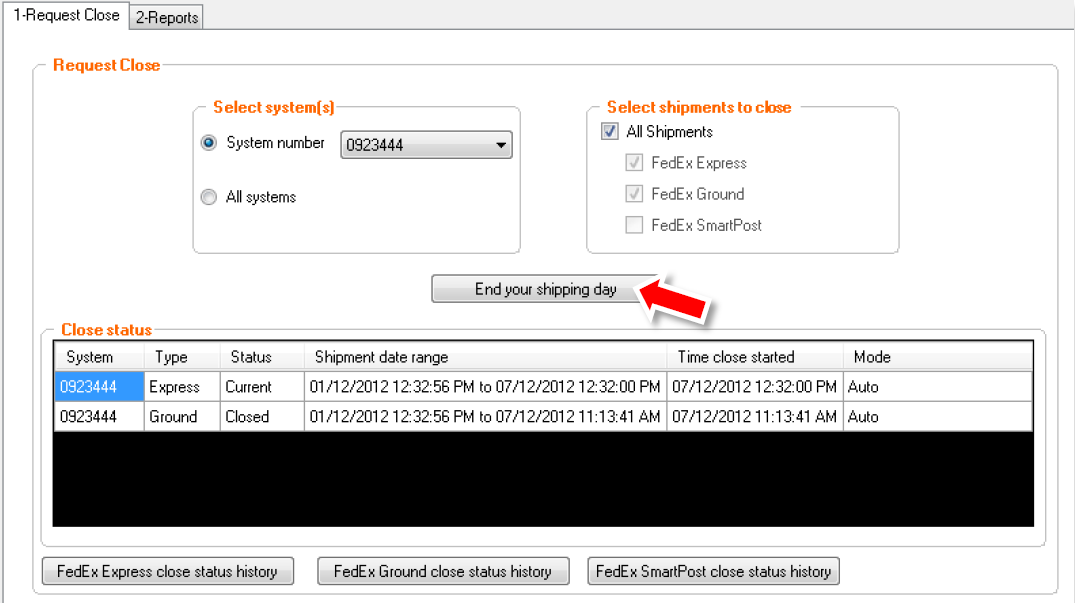This screenshot has height=603, width=1075.
Task: Open FedEx Express close status history
Action: (x=168, y=571)
